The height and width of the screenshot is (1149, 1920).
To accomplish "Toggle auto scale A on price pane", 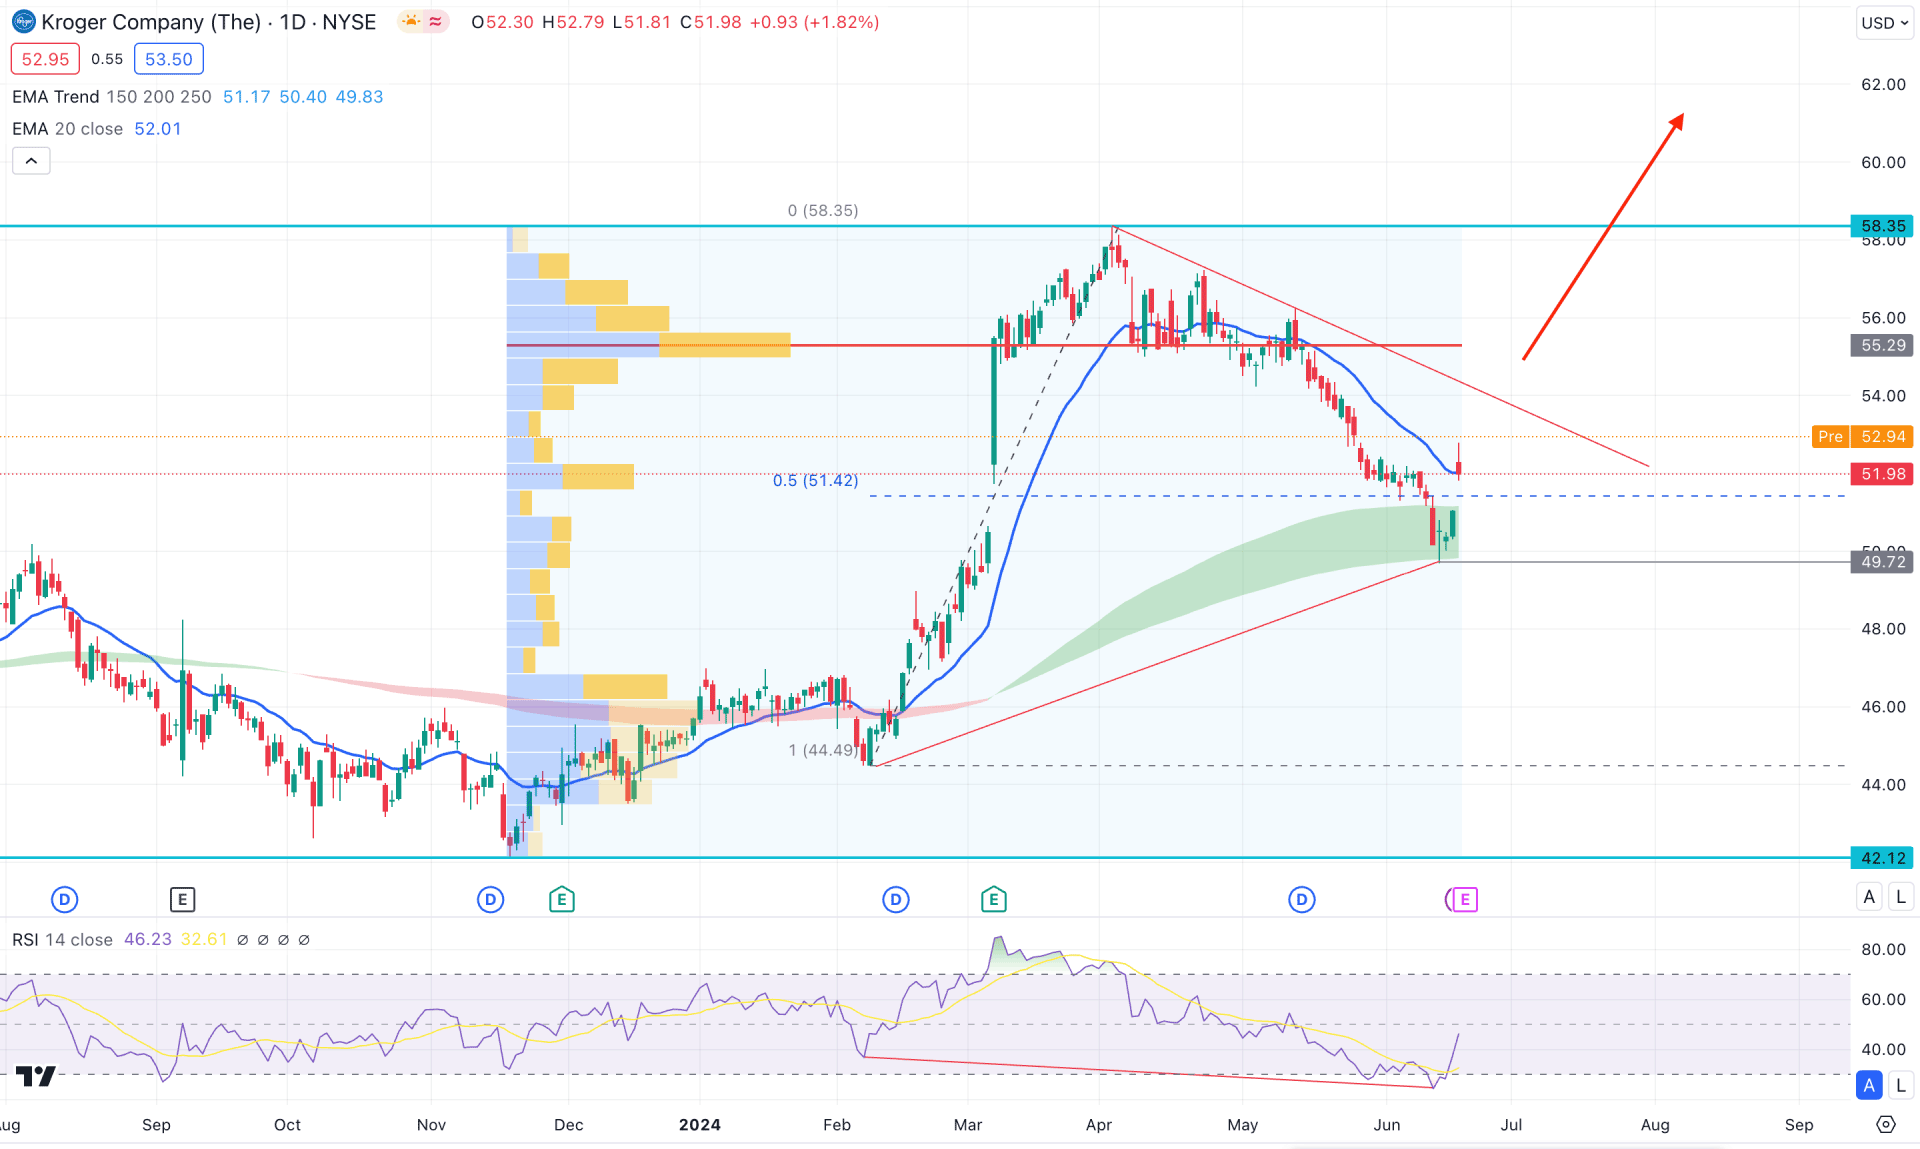I will (x=1869, y=897).
